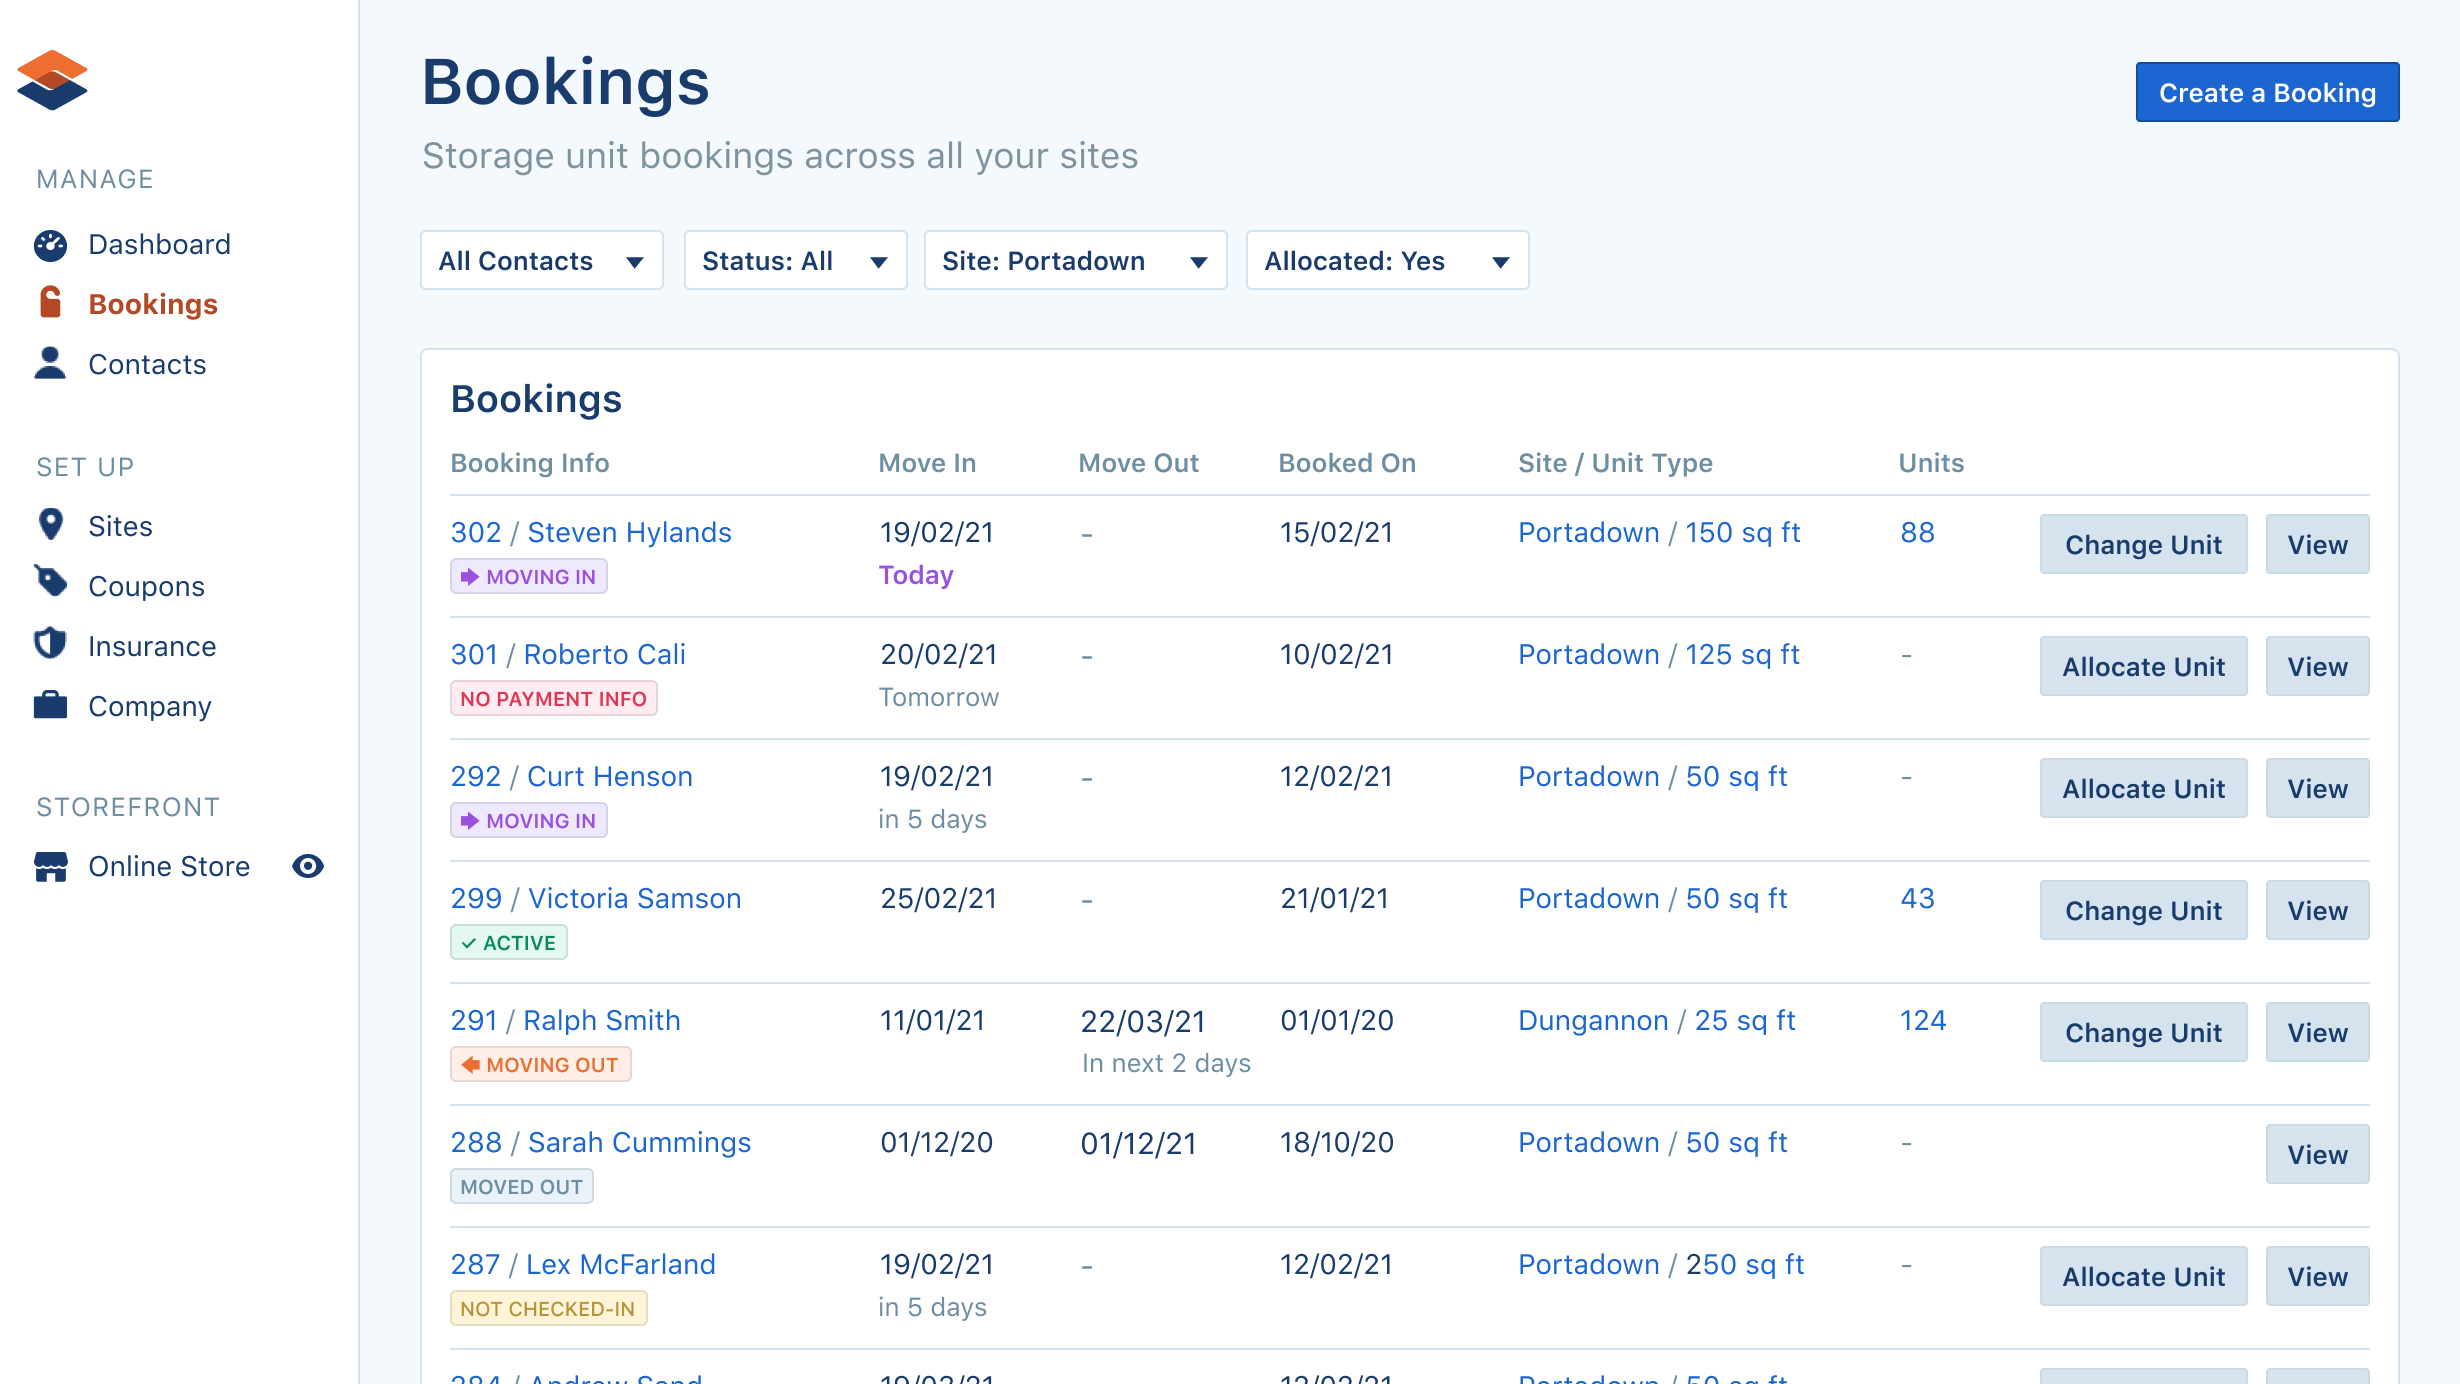The width and height of the screenshot is (2460, 1384).
Task: Click the Dashboard gauge icon
Action: 50,245
